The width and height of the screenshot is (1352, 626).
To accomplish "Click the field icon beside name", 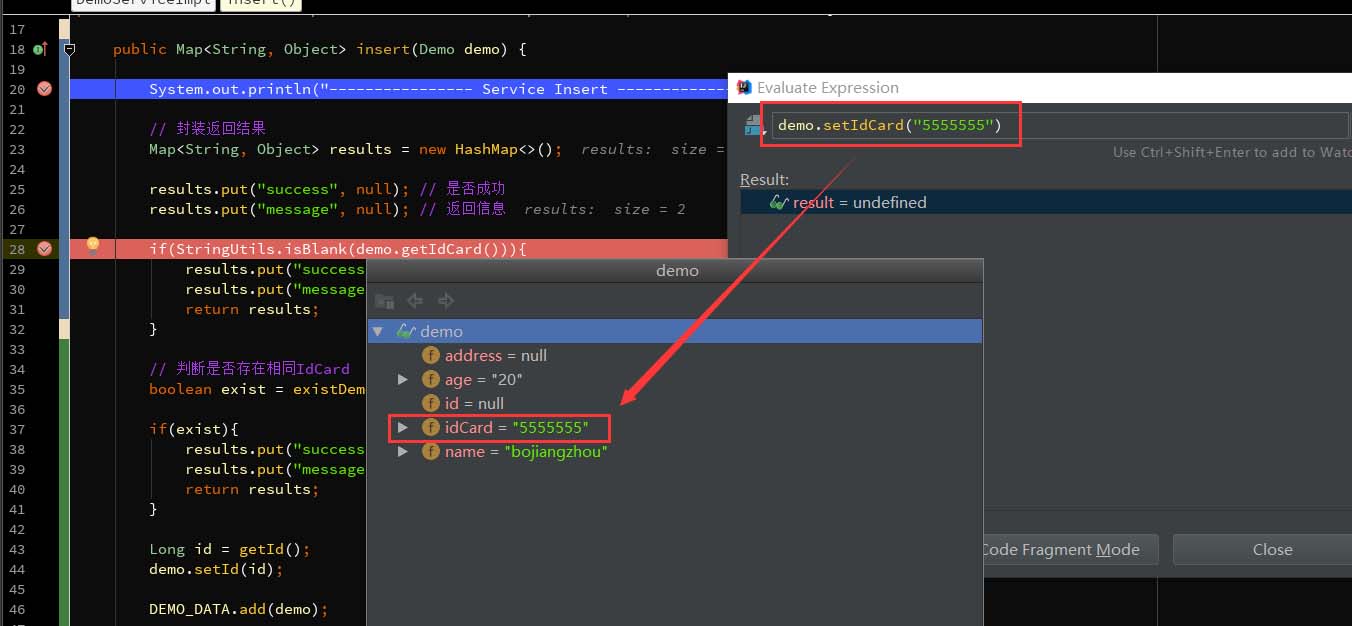I will [x=431, y=451].
